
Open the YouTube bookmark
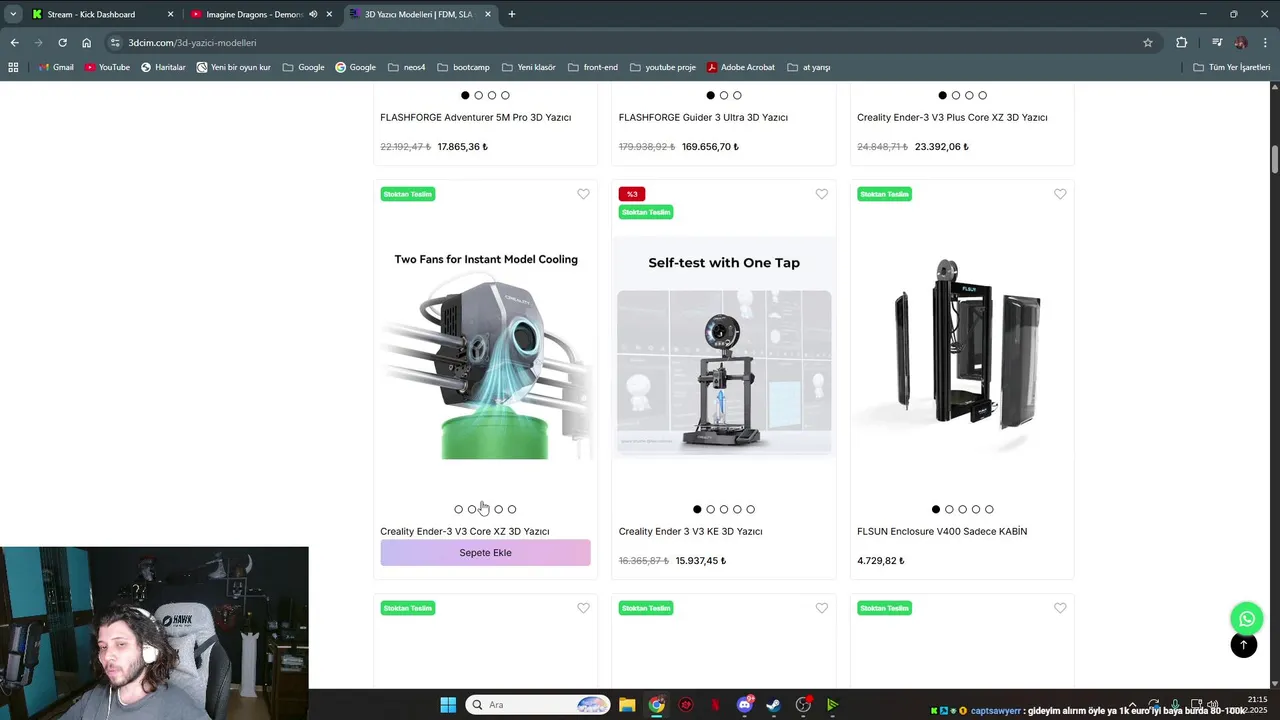[x=107, y=67]
